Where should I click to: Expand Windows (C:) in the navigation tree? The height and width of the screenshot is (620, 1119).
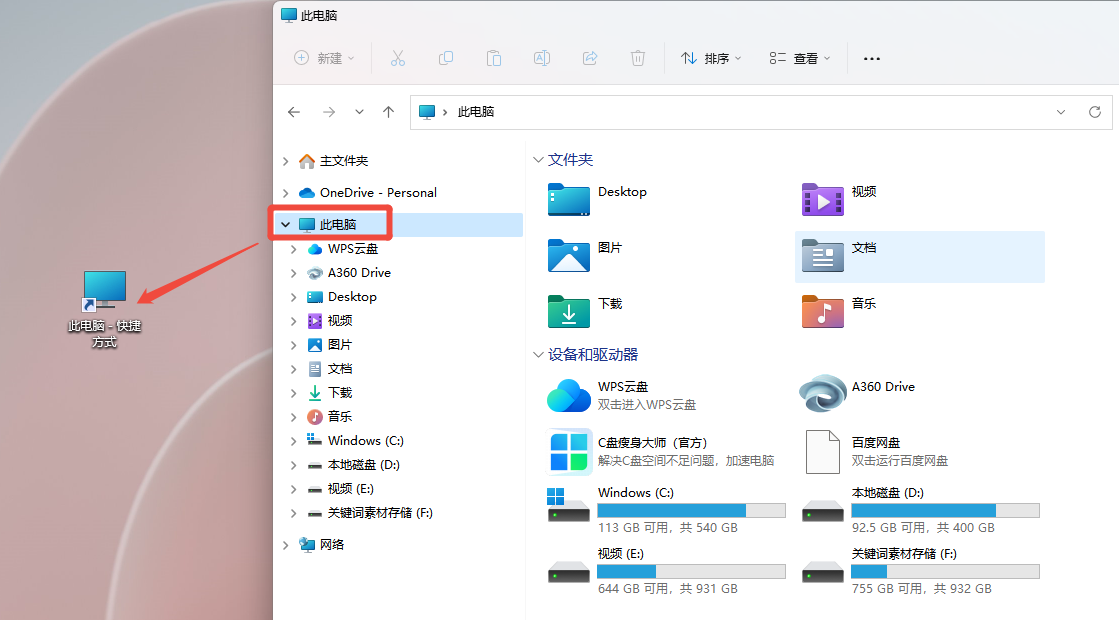point(293,442)
